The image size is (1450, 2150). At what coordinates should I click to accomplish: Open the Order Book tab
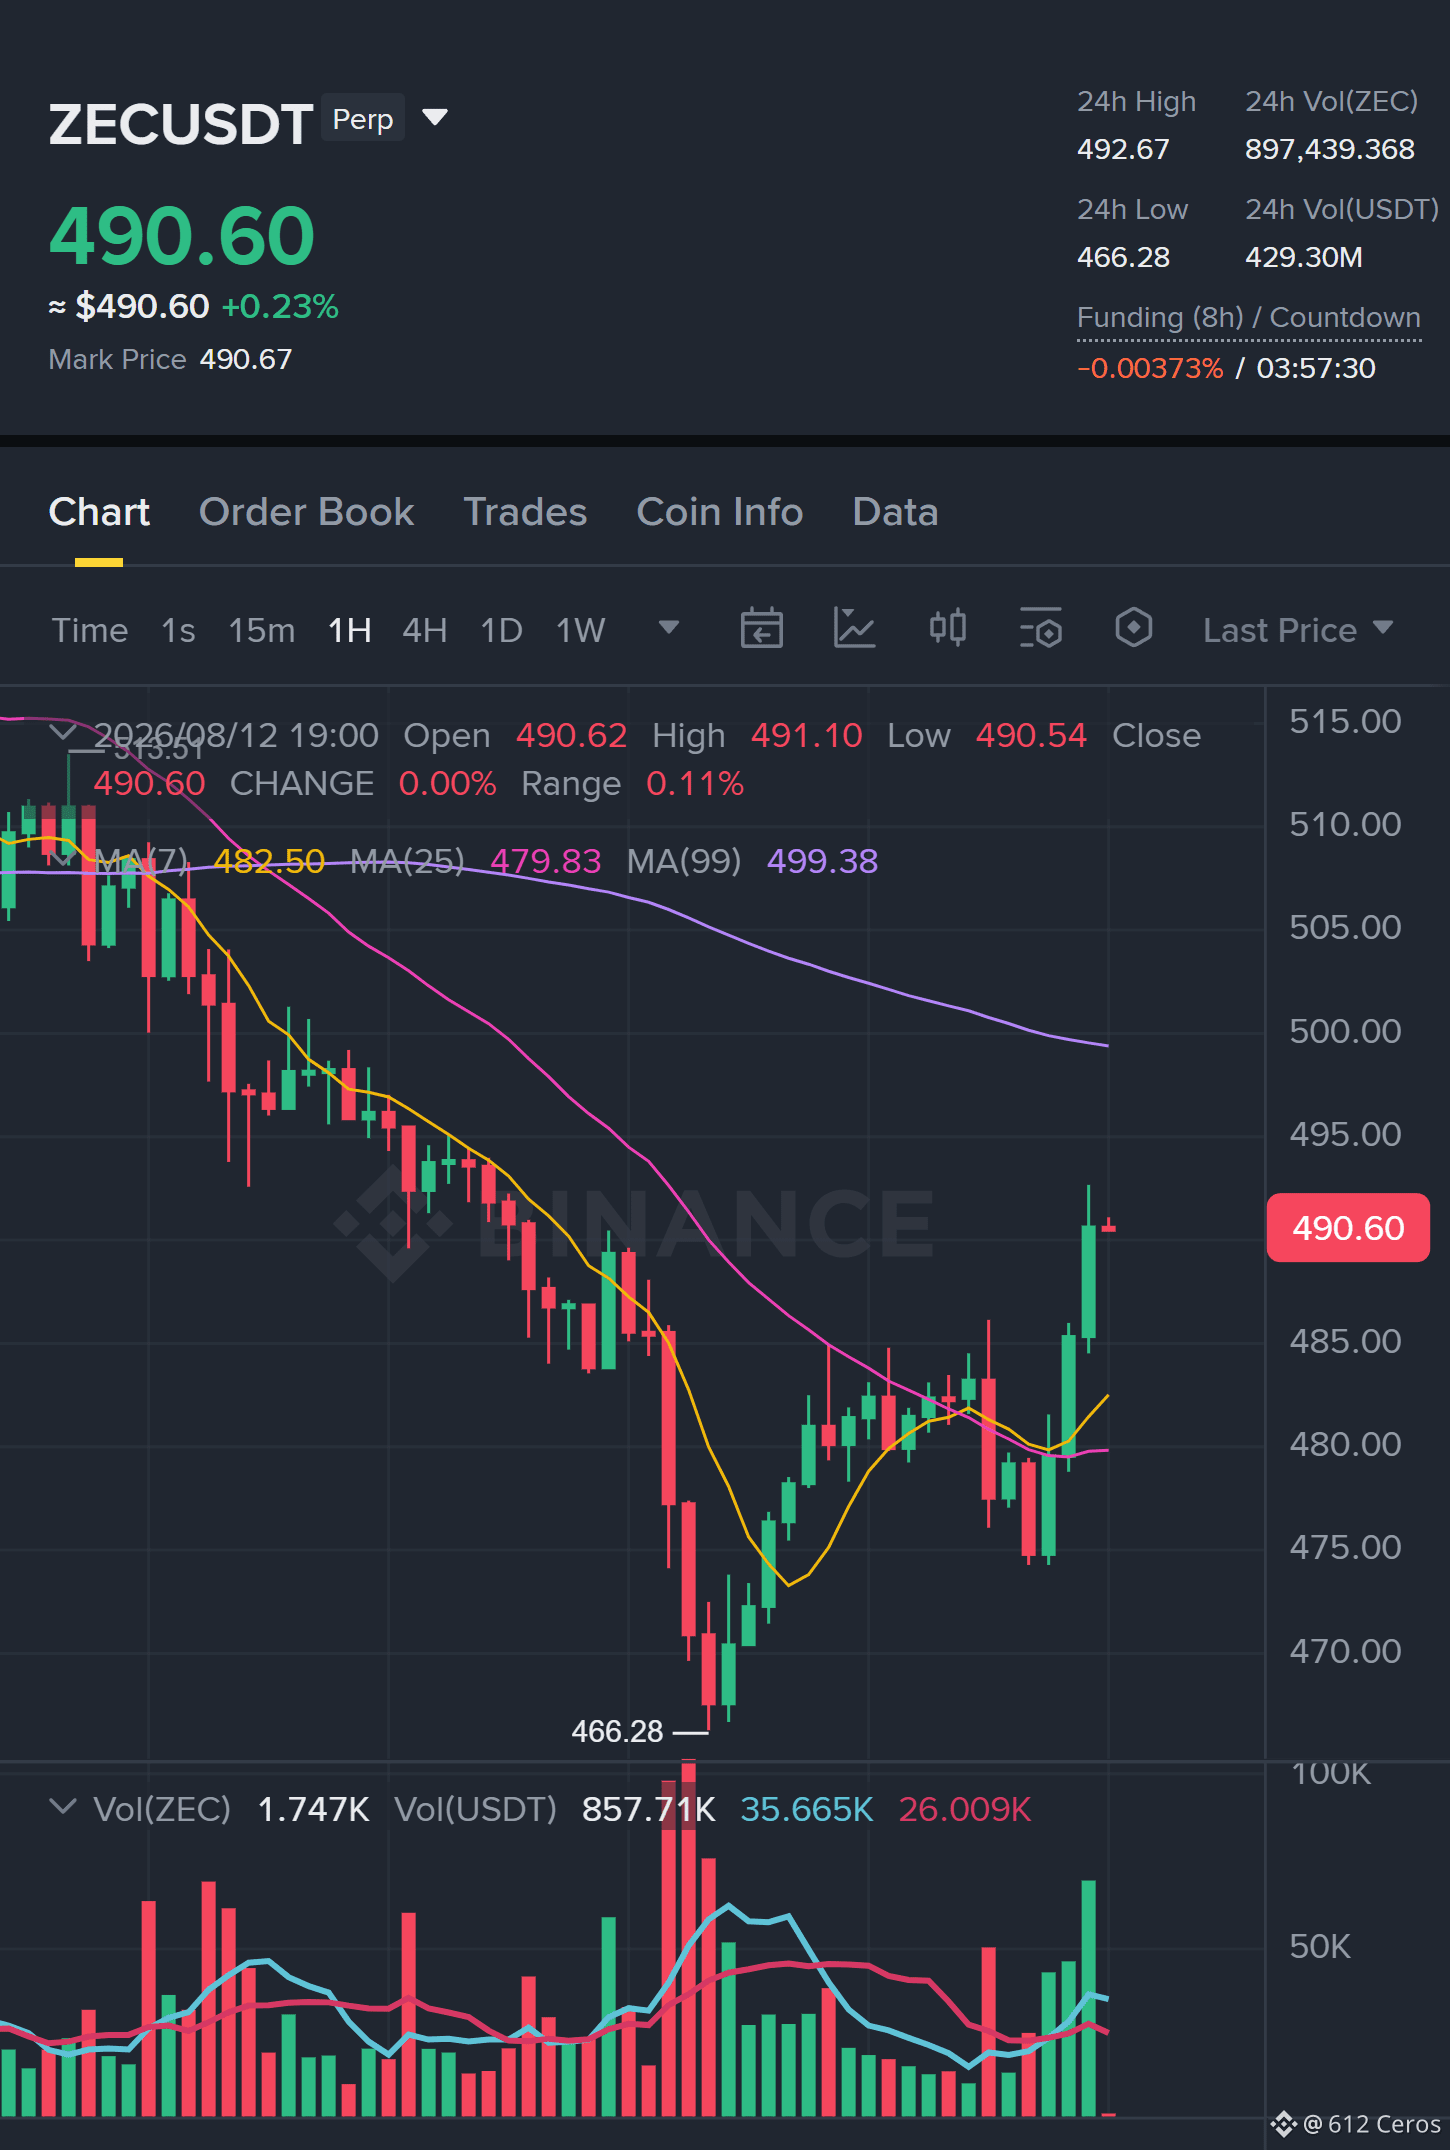coord(306,512)
